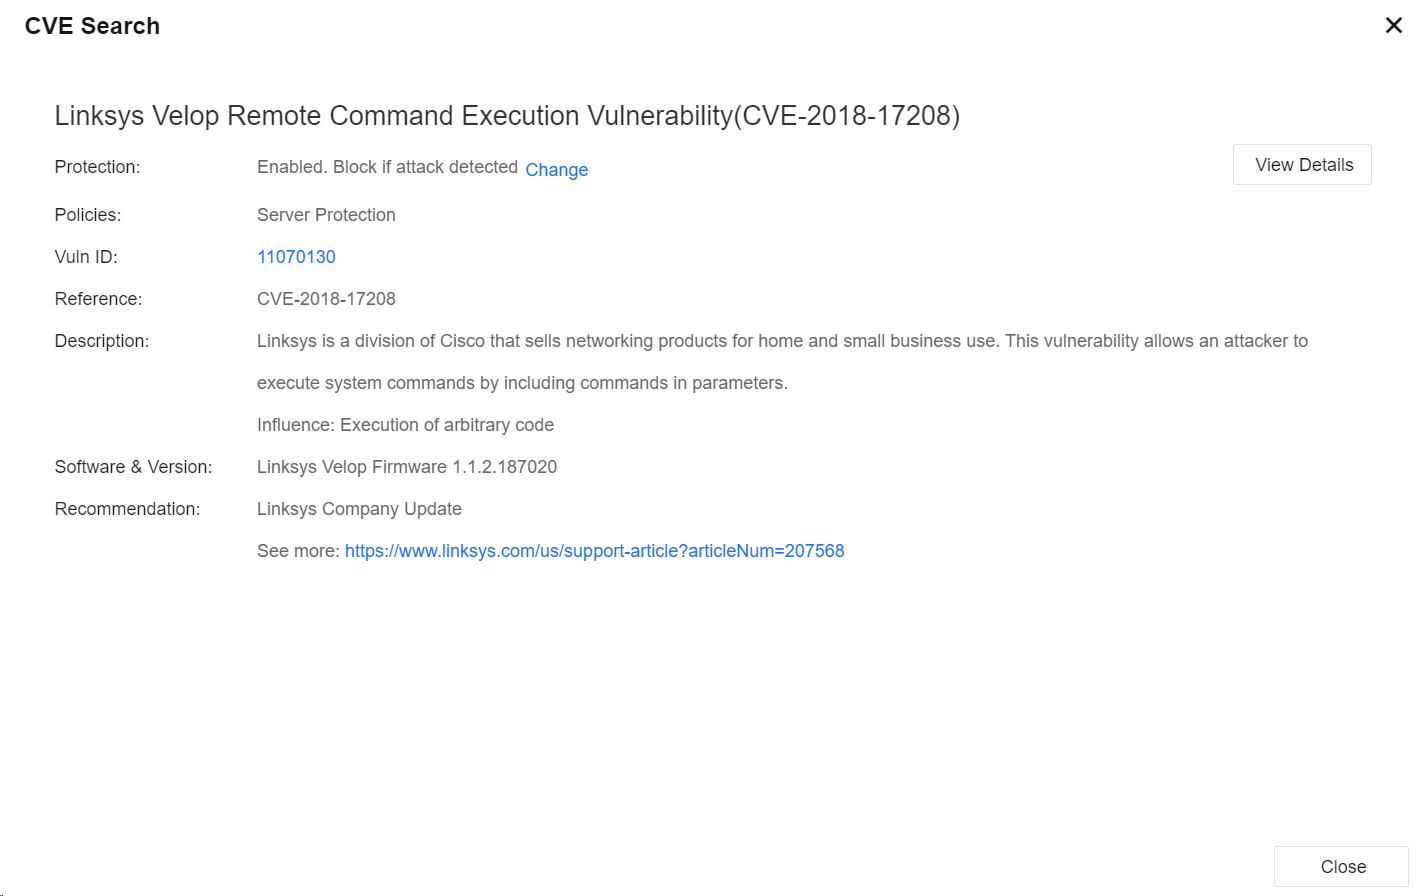The image size is (1425, 896).
Task: Close the CVE Search dialog with X icon
Action: 1393,26
